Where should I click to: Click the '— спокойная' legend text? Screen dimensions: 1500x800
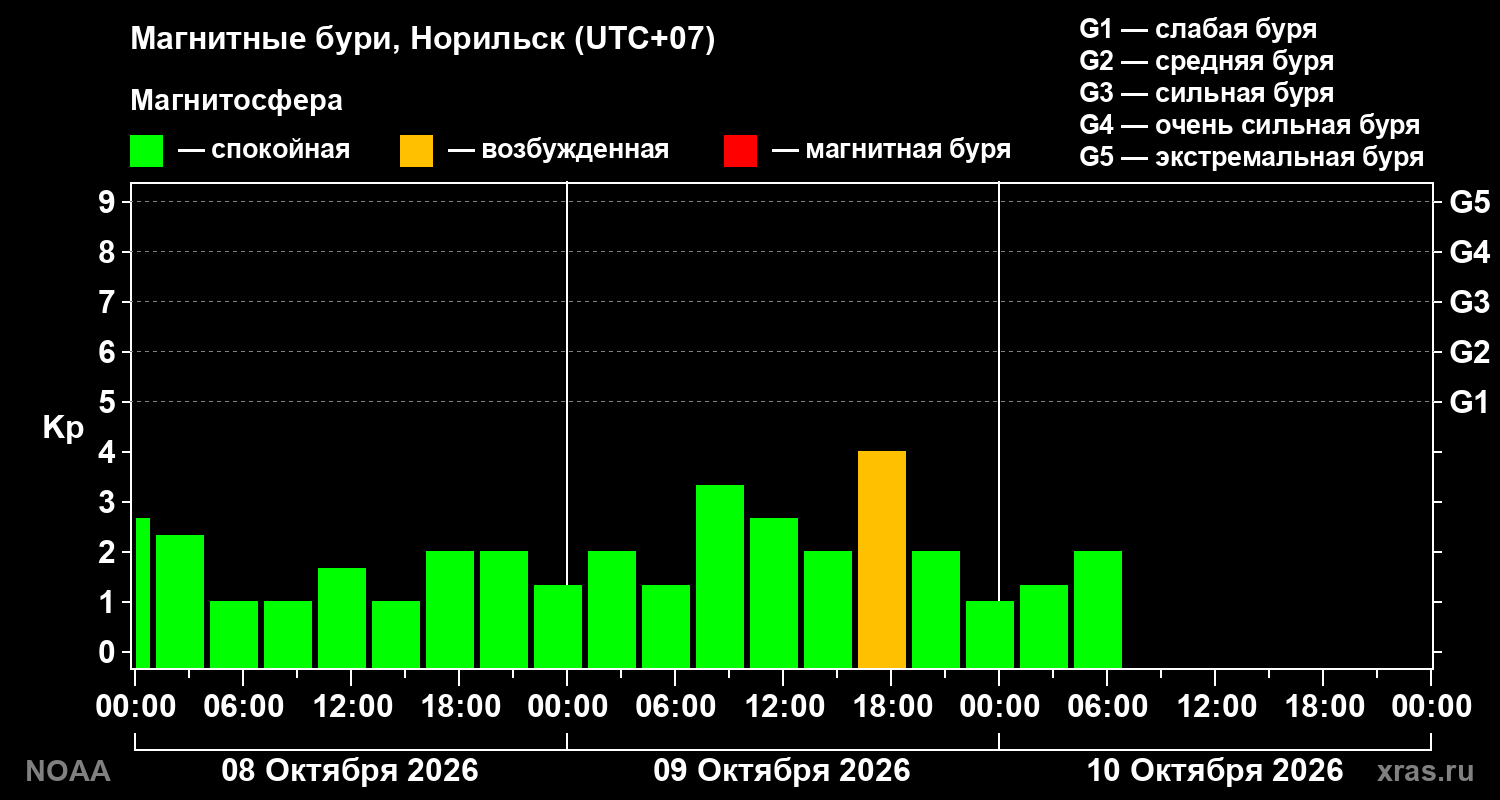pyautogui.click(x=264, y=151)
